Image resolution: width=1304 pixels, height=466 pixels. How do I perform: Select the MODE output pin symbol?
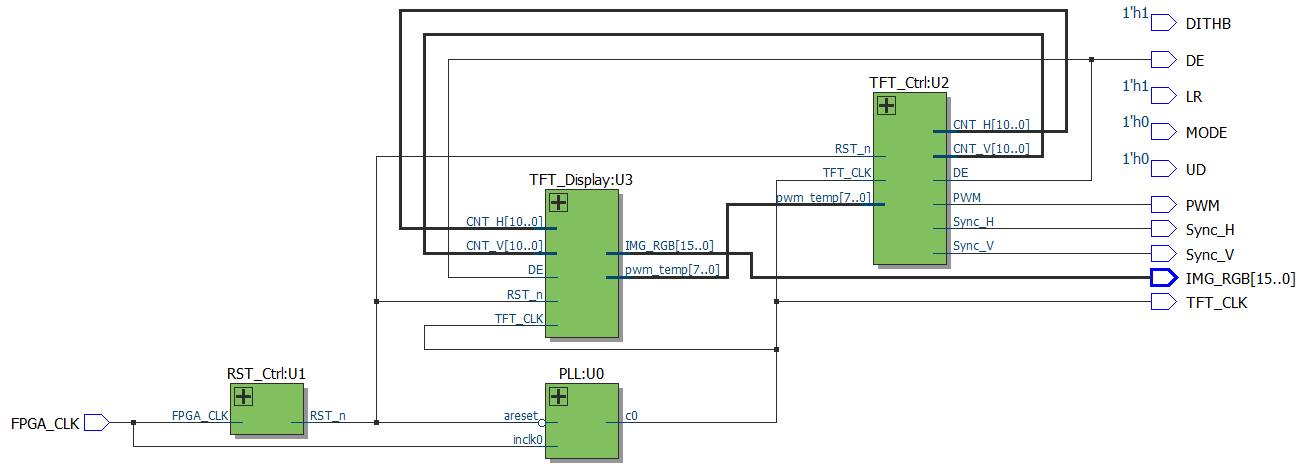(x=1163, y=132)
